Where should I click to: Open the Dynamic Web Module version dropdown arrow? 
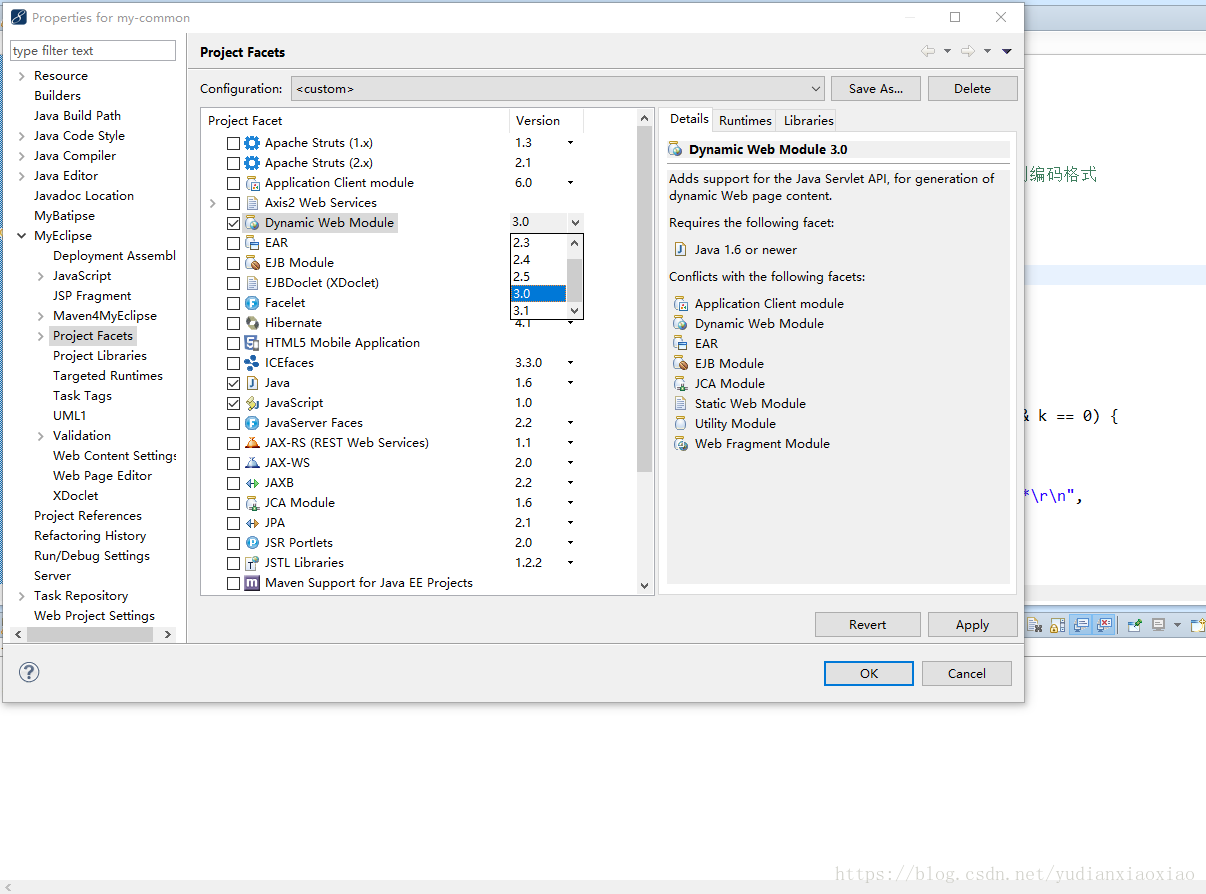pyautogui.click(x=575, y=222)
